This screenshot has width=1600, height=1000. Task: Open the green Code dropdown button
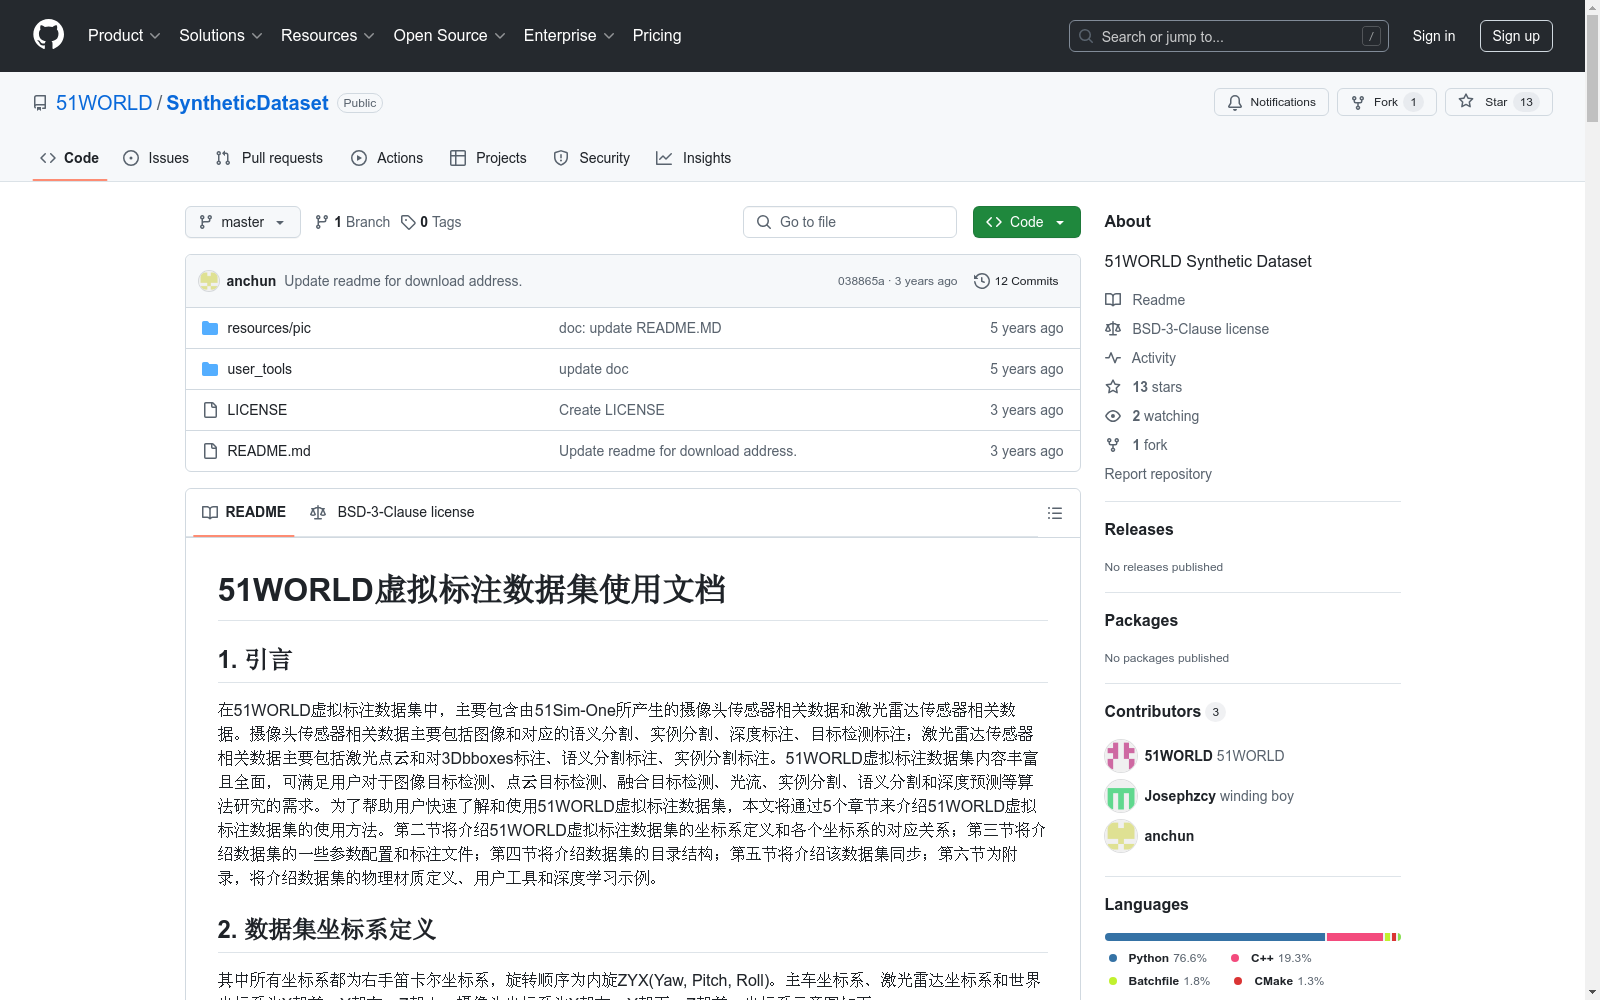[x=1026, y=222]
